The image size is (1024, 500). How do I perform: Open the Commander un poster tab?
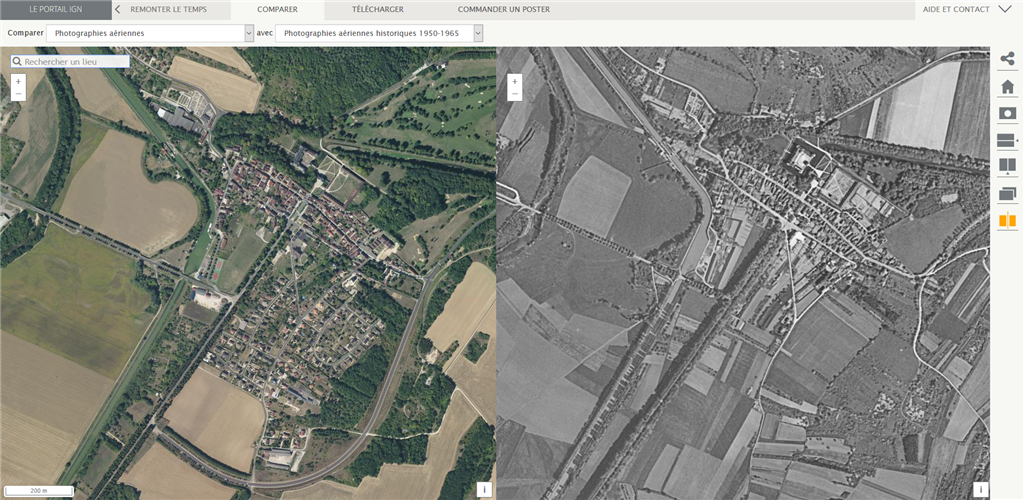tap(504, 10)
